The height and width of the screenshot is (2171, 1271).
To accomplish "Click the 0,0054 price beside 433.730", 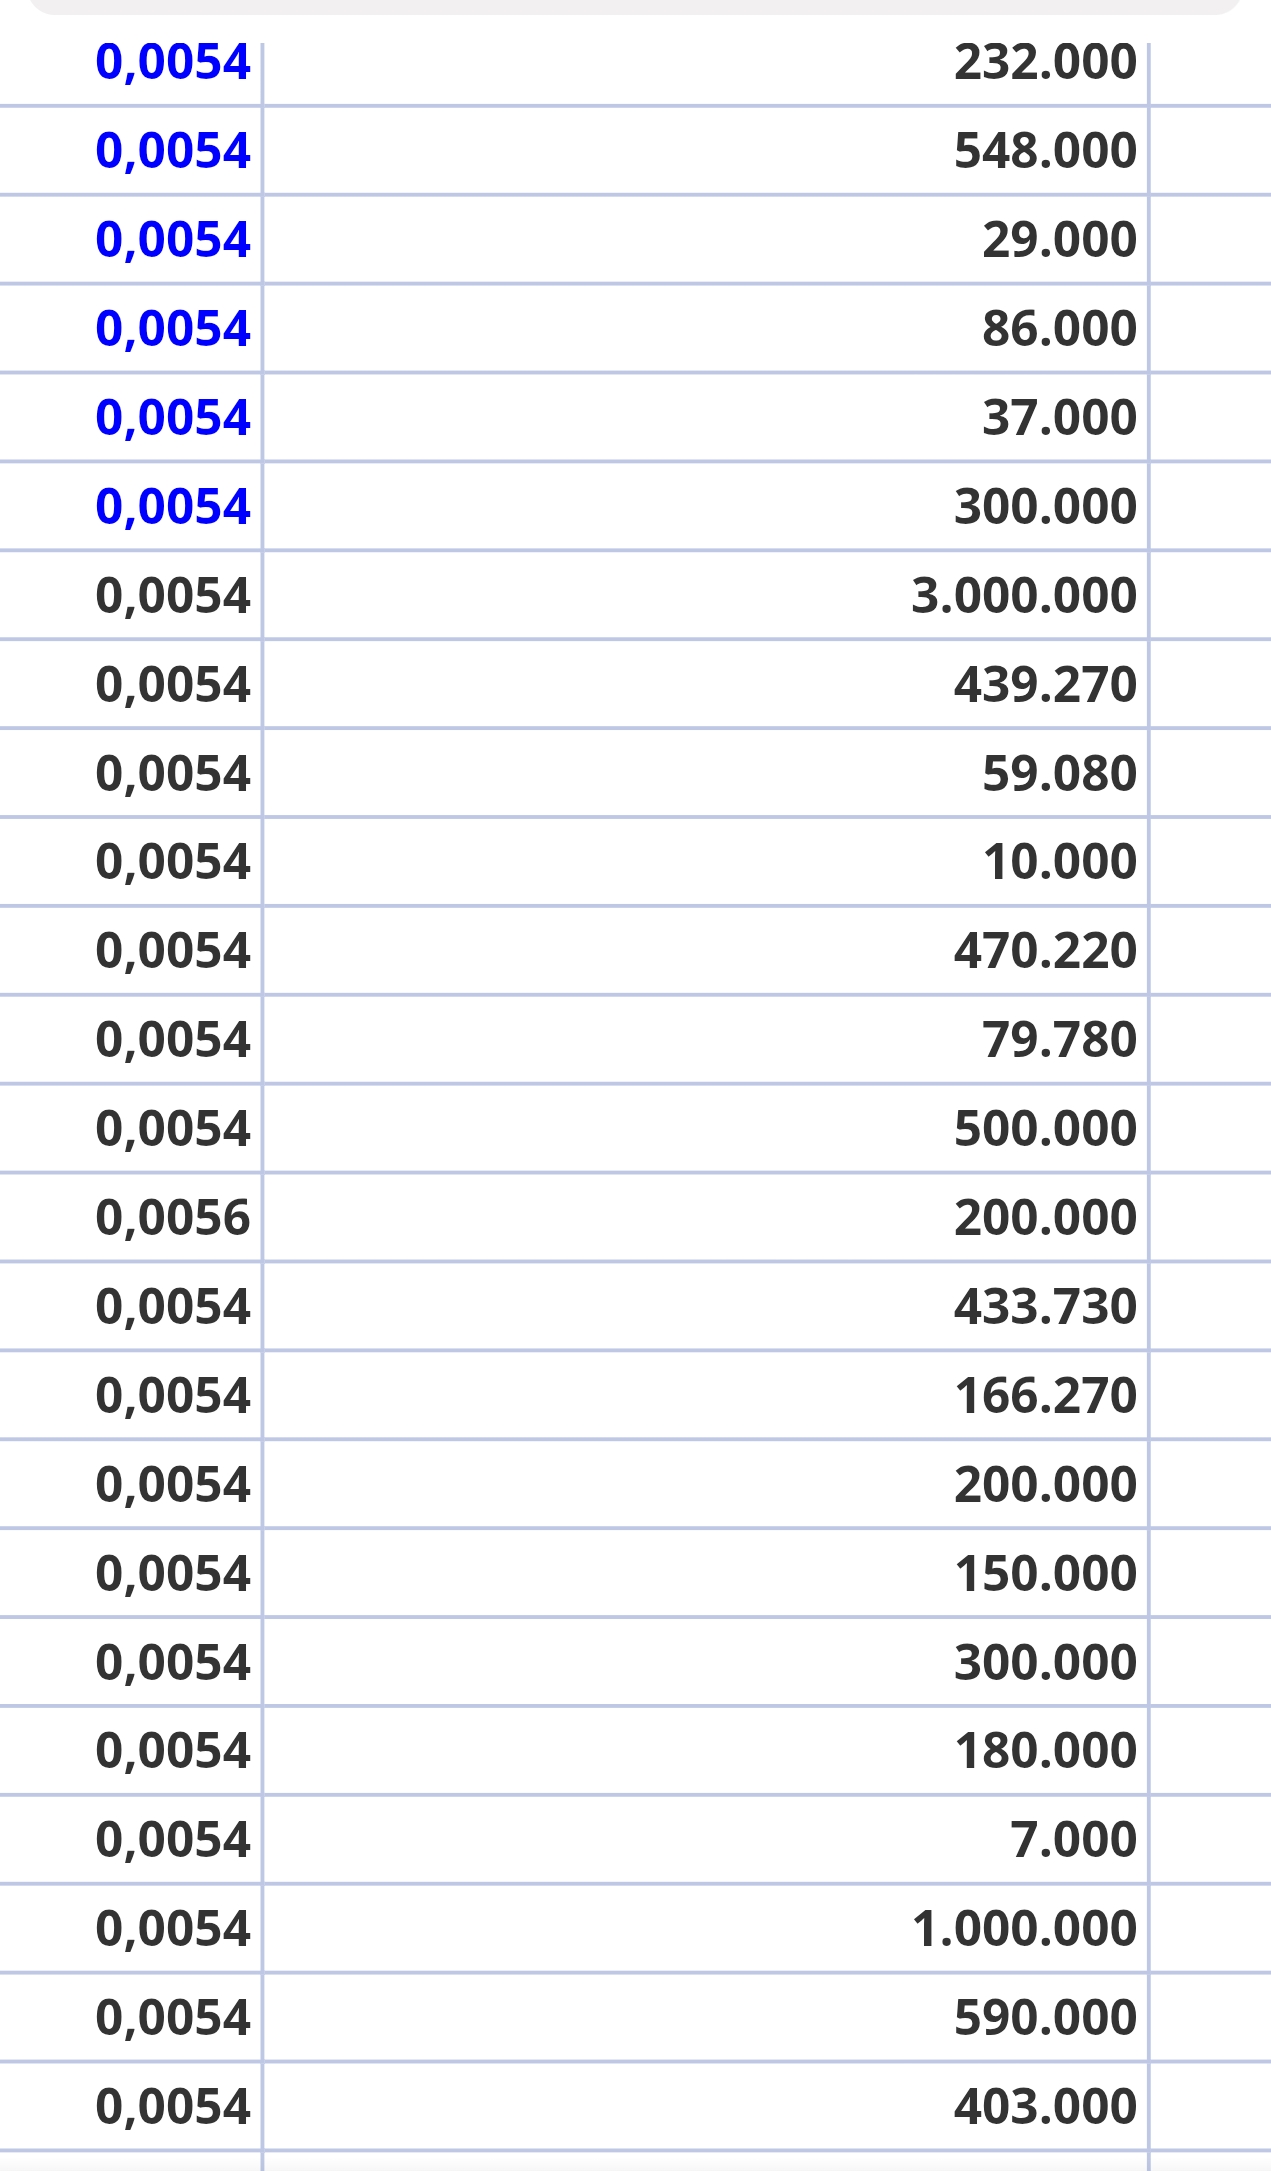I will pyautogui.click(x=172, y=1307).
